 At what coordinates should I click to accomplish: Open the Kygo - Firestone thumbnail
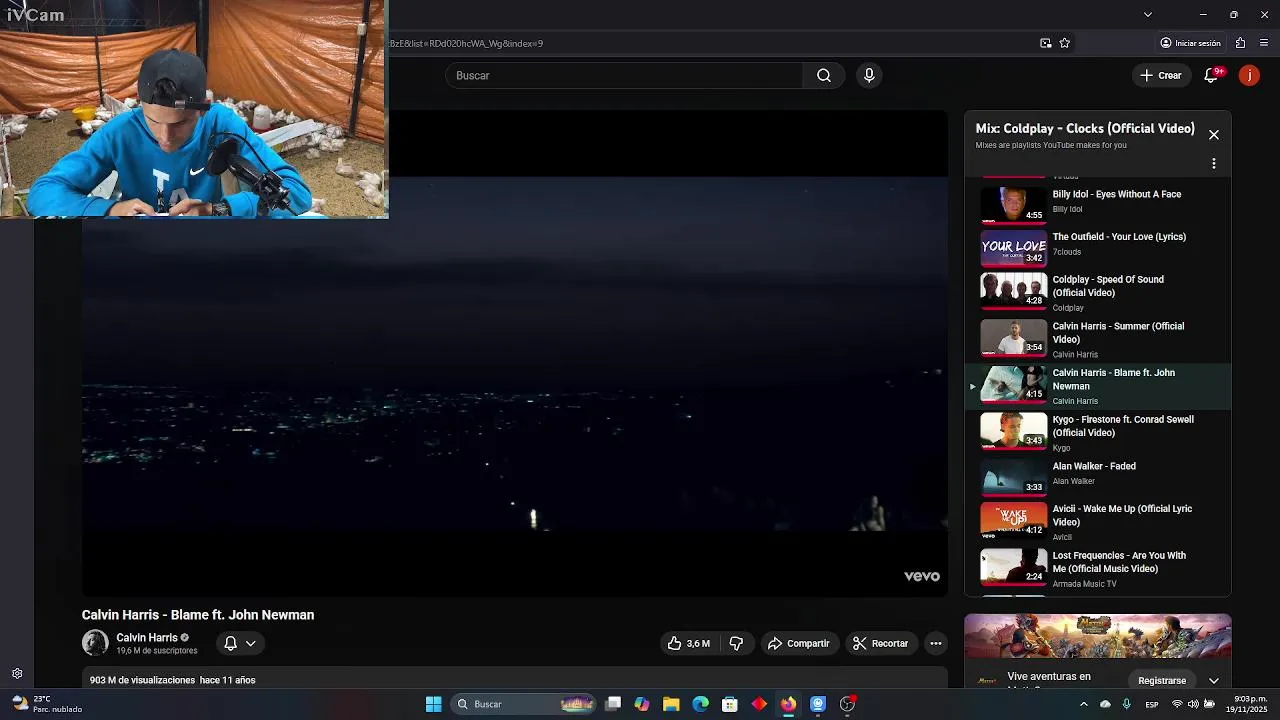(x=1013, y=430)
